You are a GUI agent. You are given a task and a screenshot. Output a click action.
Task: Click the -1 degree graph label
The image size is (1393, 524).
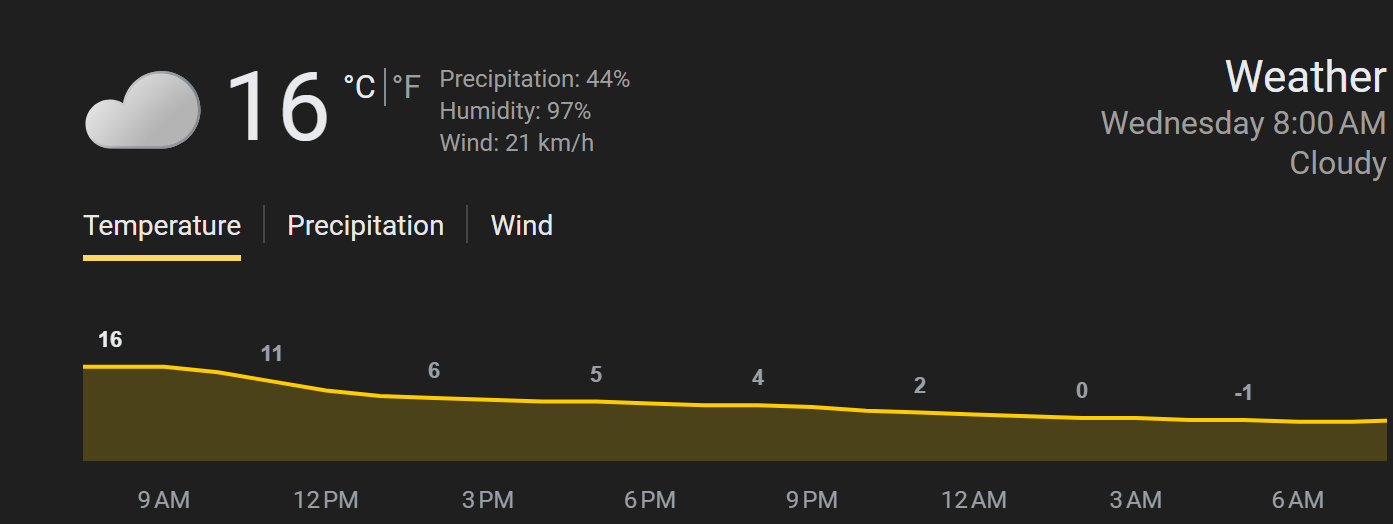click(x=1243, y=393)
